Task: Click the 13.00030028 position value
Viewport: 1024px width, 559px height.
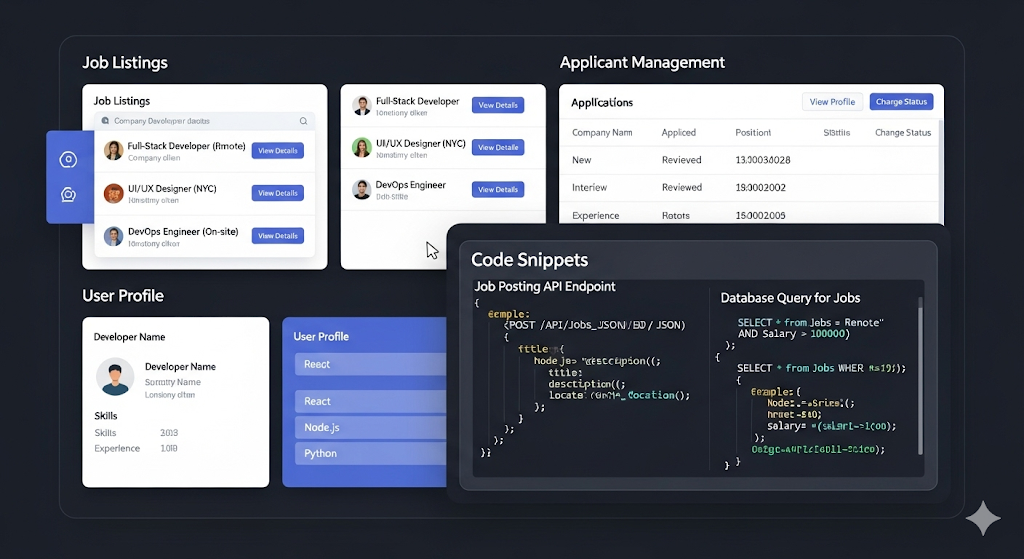Action: click(763, 160)
